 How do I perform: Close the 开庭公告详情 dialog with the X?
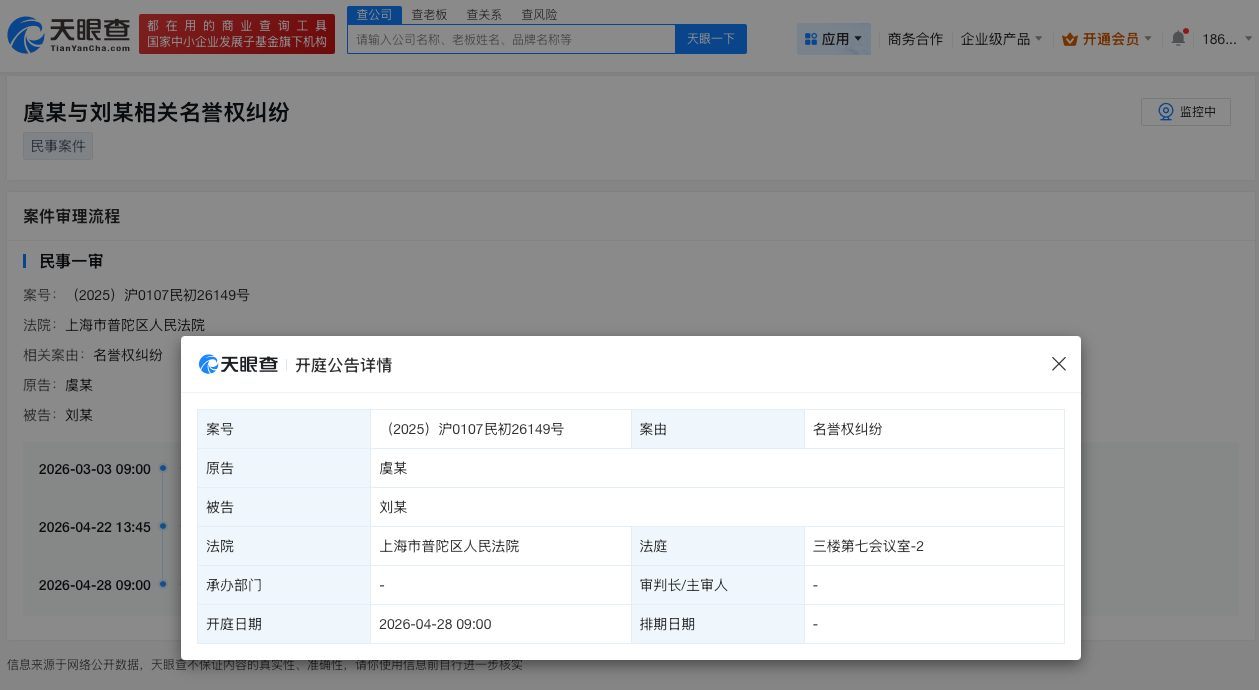coord(1058,364)
